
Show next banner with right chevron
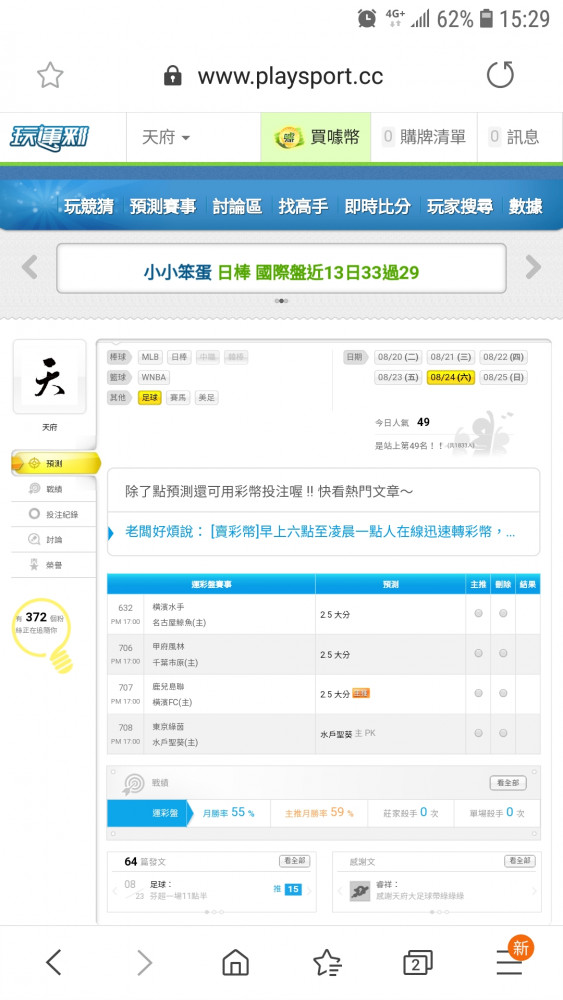(x=533, y=267)
